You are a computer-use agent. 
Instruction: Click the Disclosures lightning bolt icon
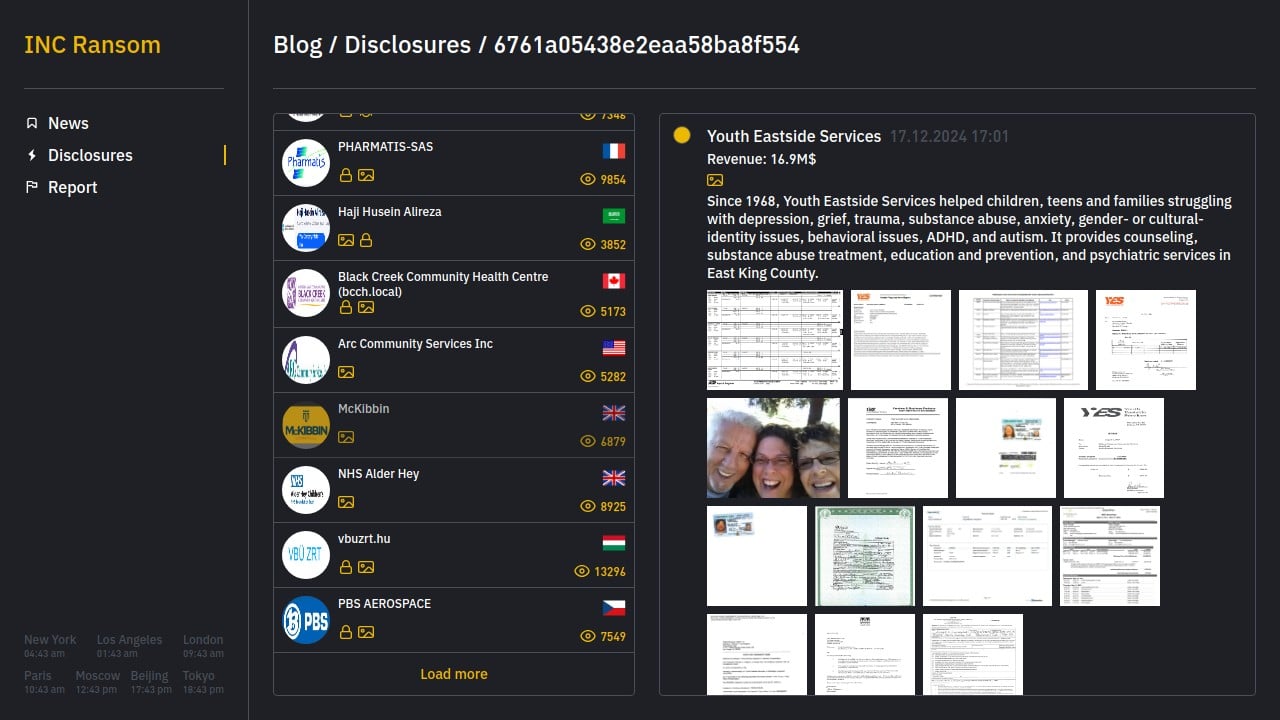32,155
